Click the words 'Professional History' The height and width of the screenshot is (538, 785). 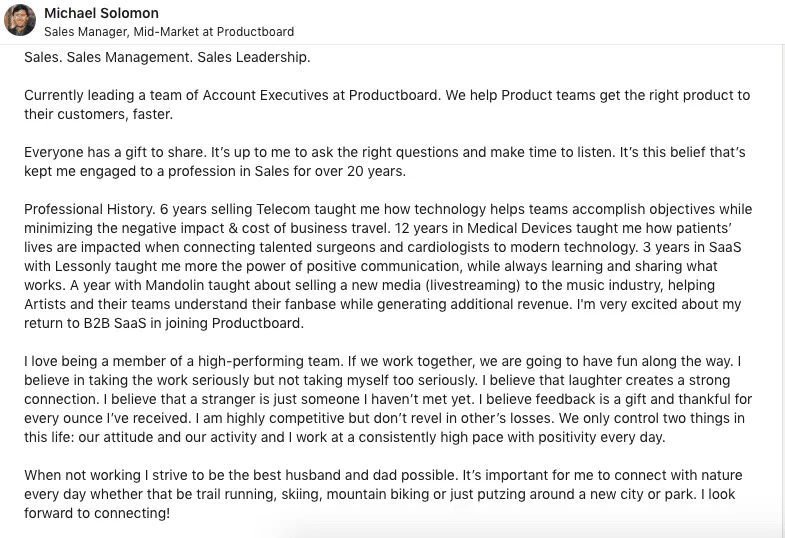pos(89,209)
